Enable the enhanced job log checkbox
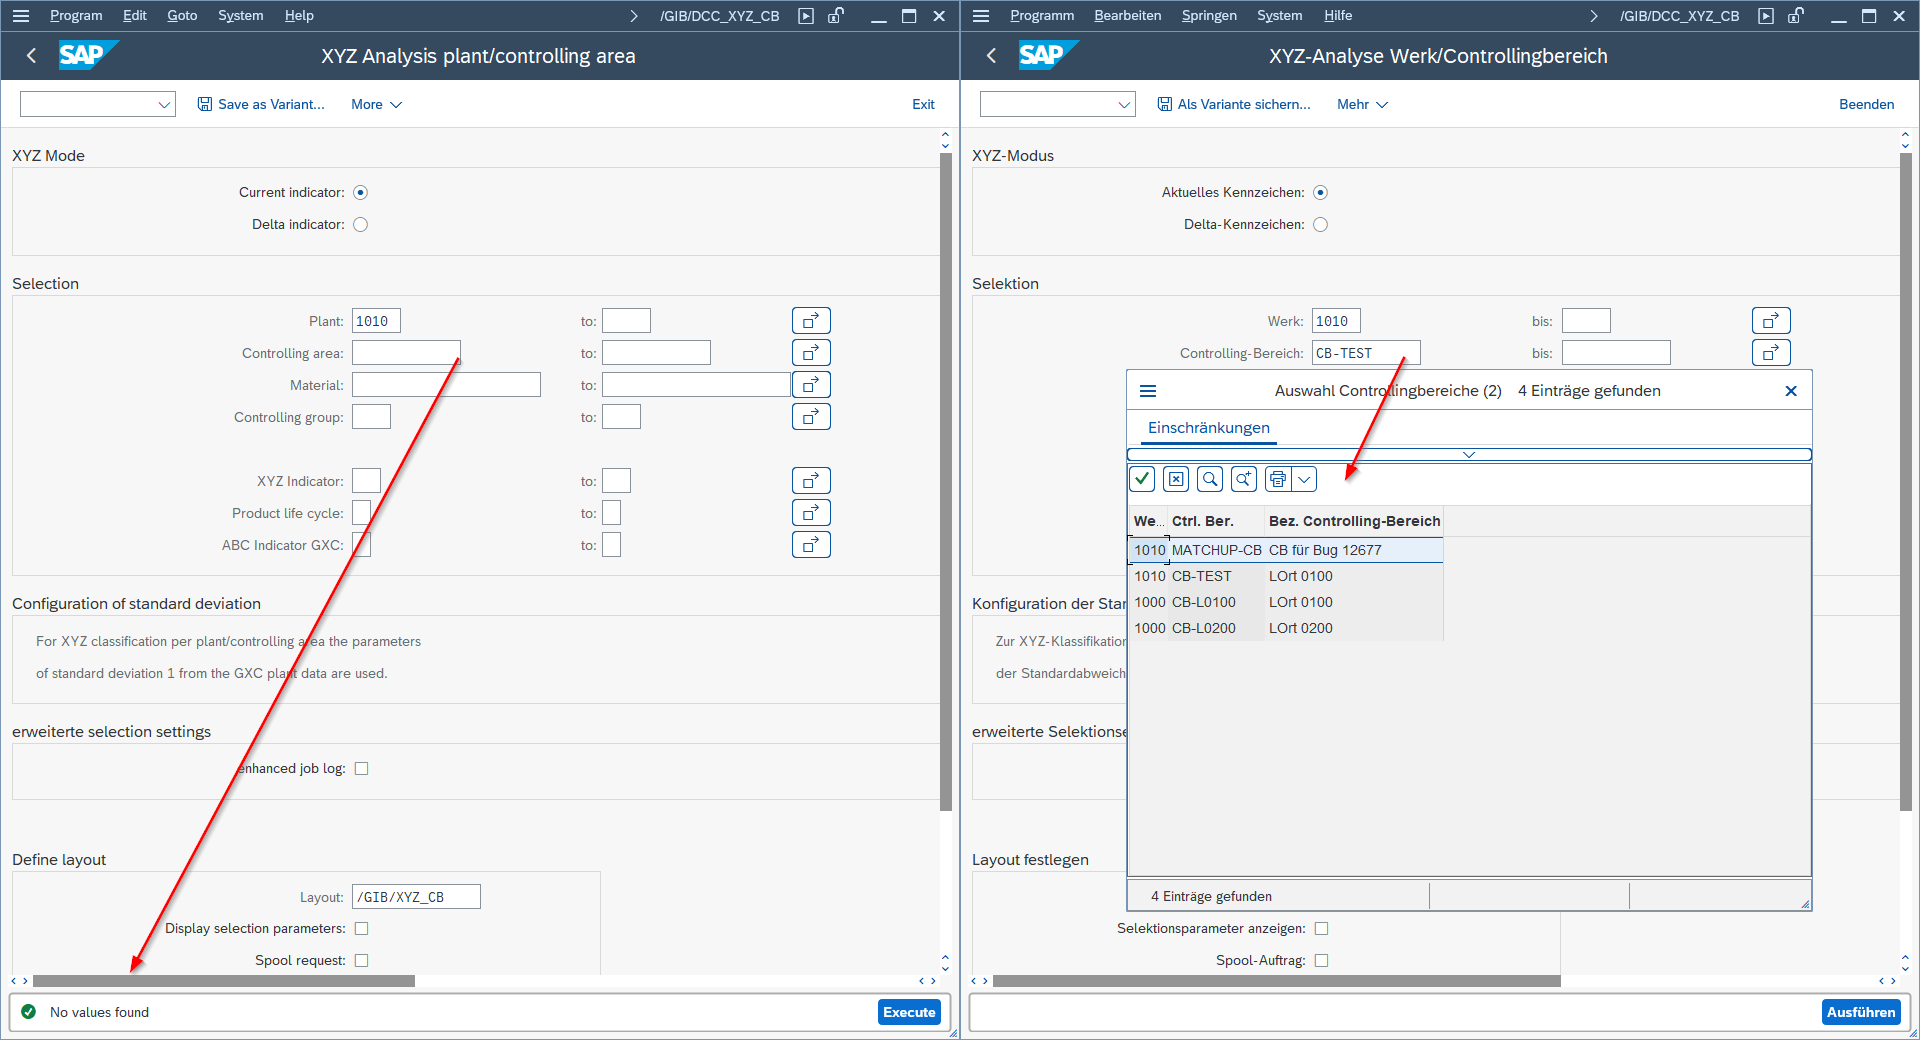Image resolution: width=1920 pixels, height=1040 pixels. (x=362, y=769)
